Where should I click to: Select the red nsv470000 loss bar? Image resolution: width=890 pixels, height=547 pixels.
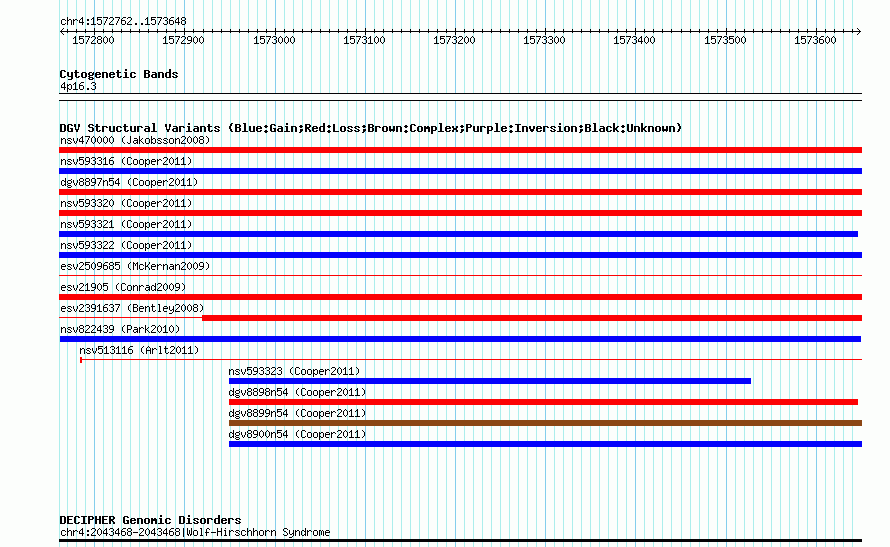click(460, 150)
